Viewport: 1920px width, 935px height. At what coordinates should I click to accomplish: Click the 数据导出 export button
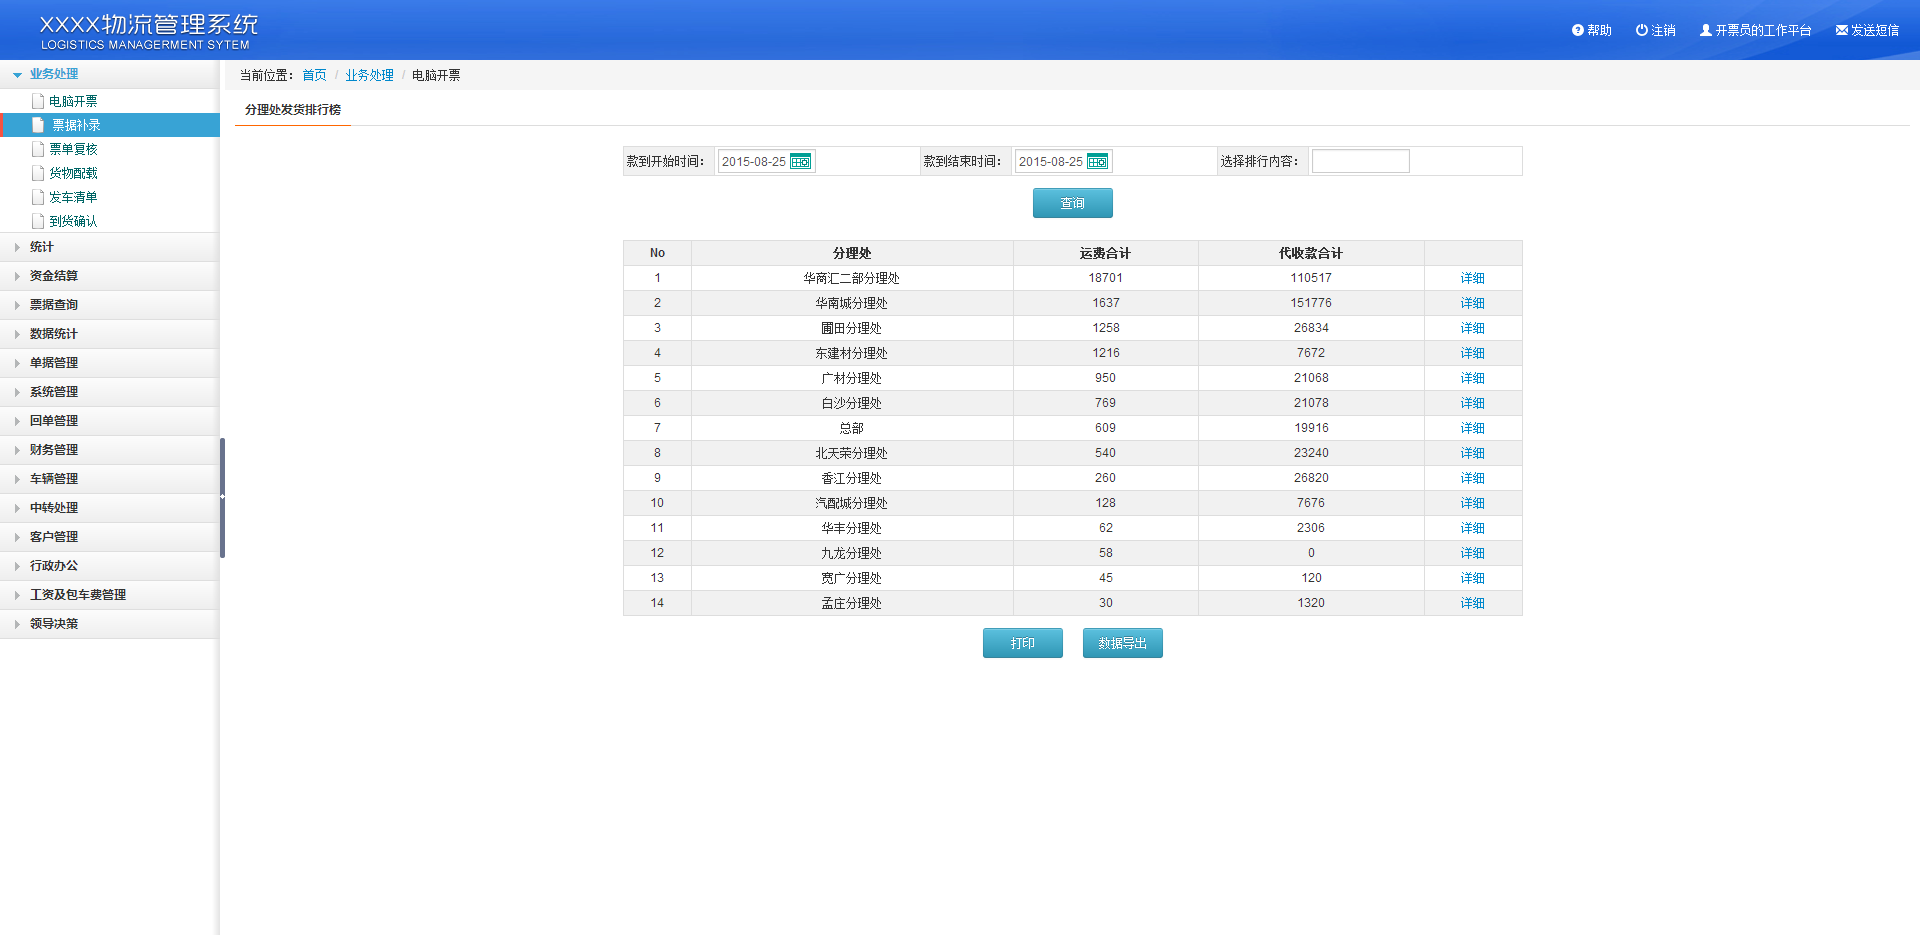(1122, 643)
